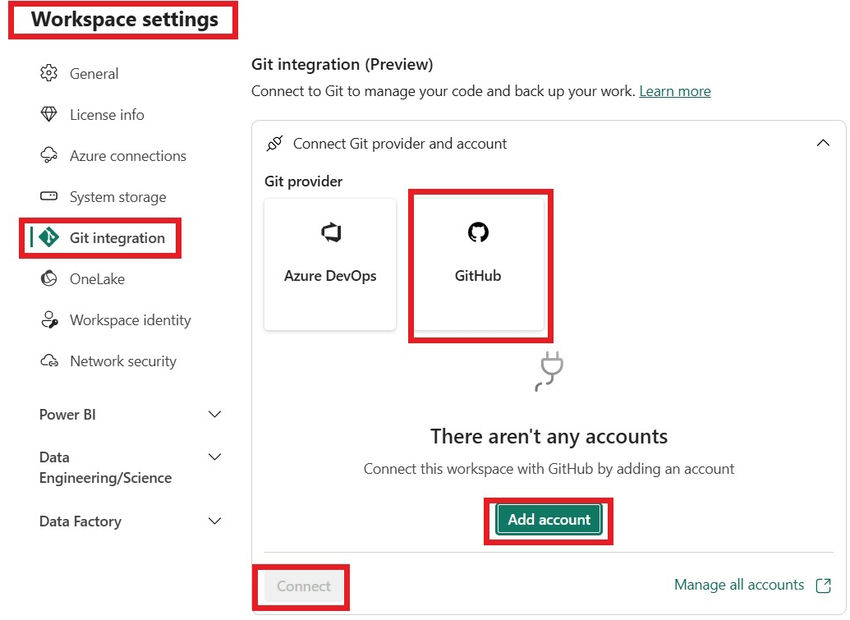The image size is (850, 620).
Task: Click the OneLake icon in sidebar
Action: point(48,279)
